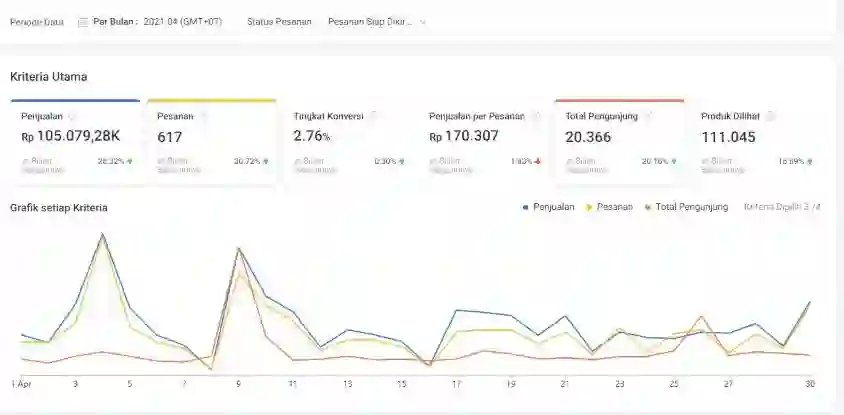The image size is (844, 415).
Task: Click the up arrow beside 28.32% in Penjualan
Action: pyautogui.click(x=130, y=161)
